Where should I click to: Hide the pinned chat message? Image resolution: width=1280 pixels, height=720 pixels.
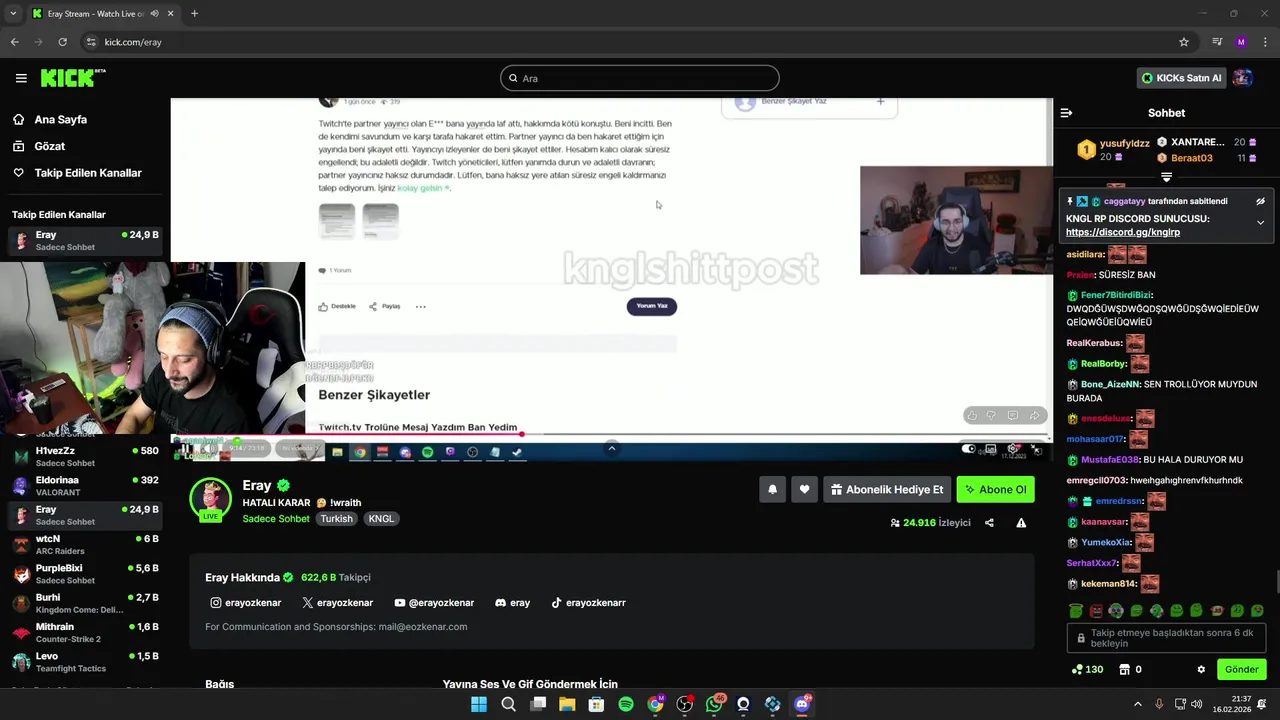click(x=1260, y=201)
